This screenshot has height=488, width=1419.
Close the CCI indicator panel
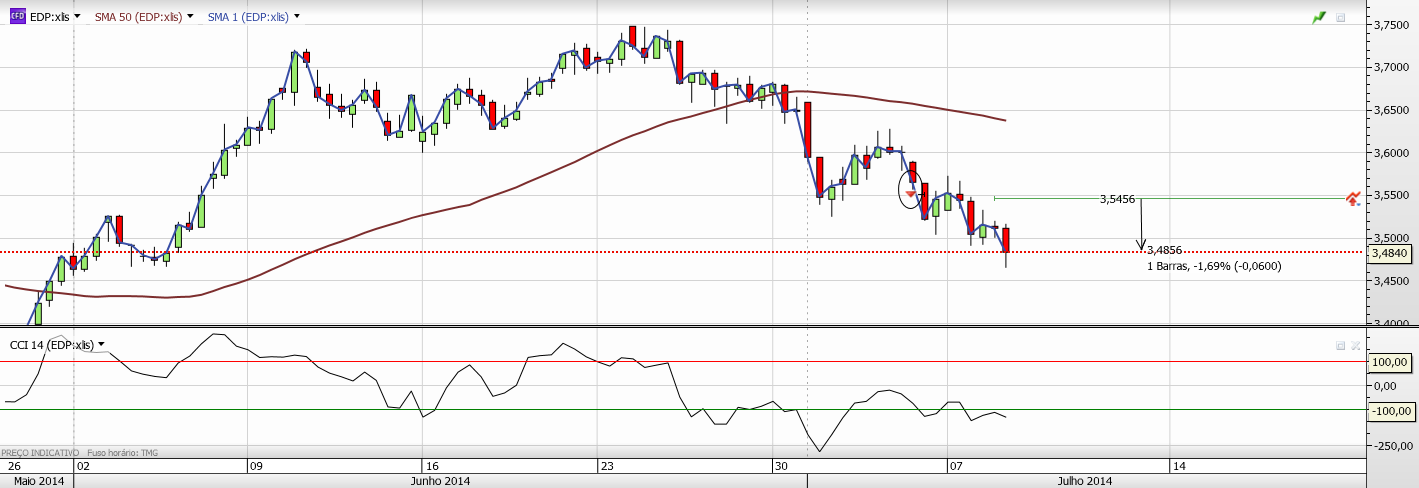pos(1355,345)
